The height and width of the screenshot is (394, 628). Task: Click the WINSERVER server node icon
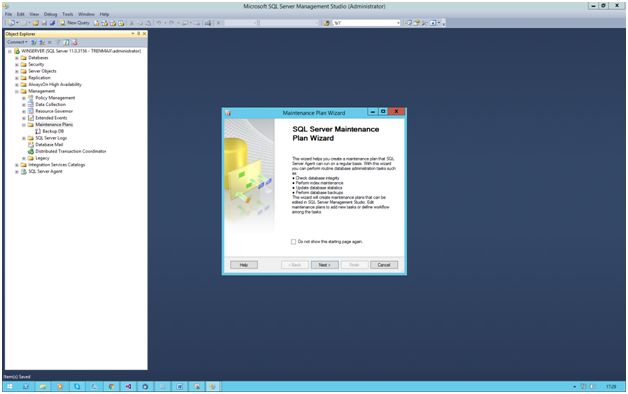pos(17,51)
